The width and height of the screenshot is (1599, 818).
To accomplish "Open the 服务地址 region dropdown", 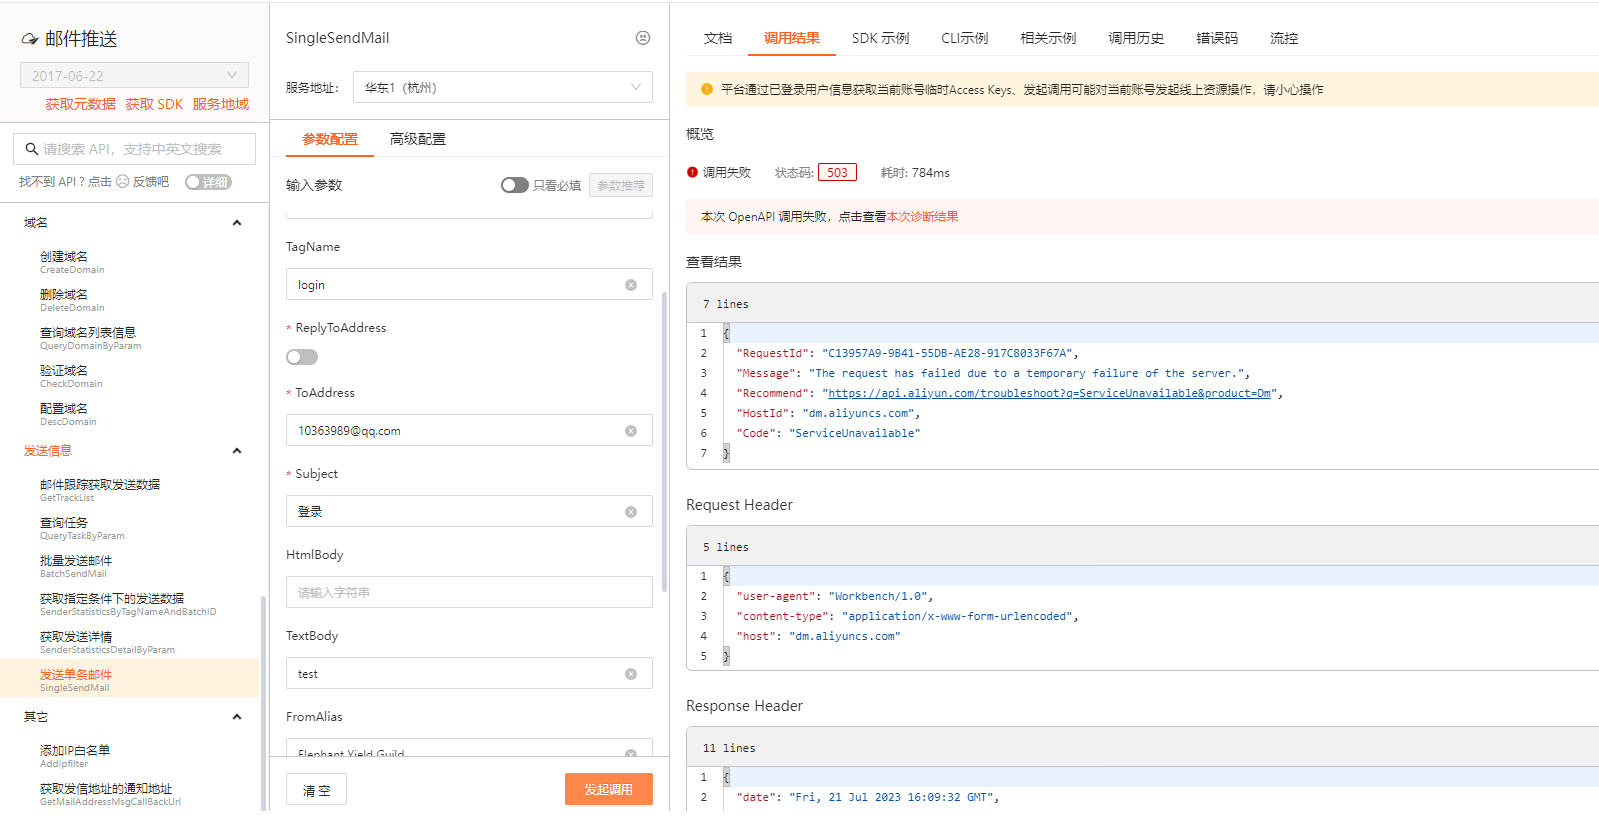I will pyautogui.click(x=502, y=88).
